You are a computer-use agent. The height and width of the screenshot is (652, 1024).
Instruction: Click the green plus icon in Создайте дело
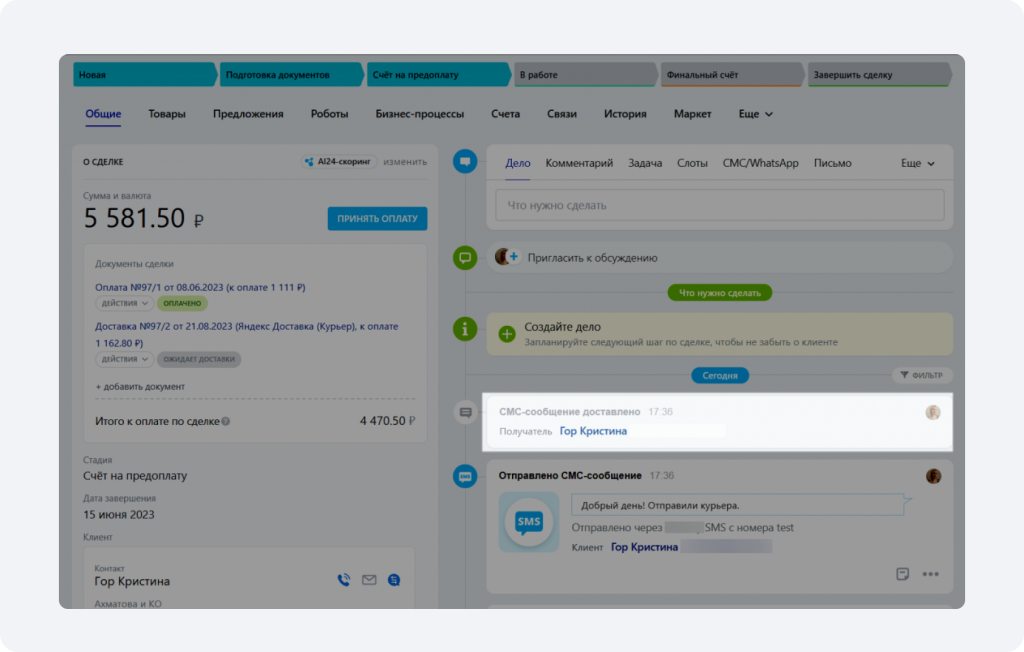pos(507,334)
